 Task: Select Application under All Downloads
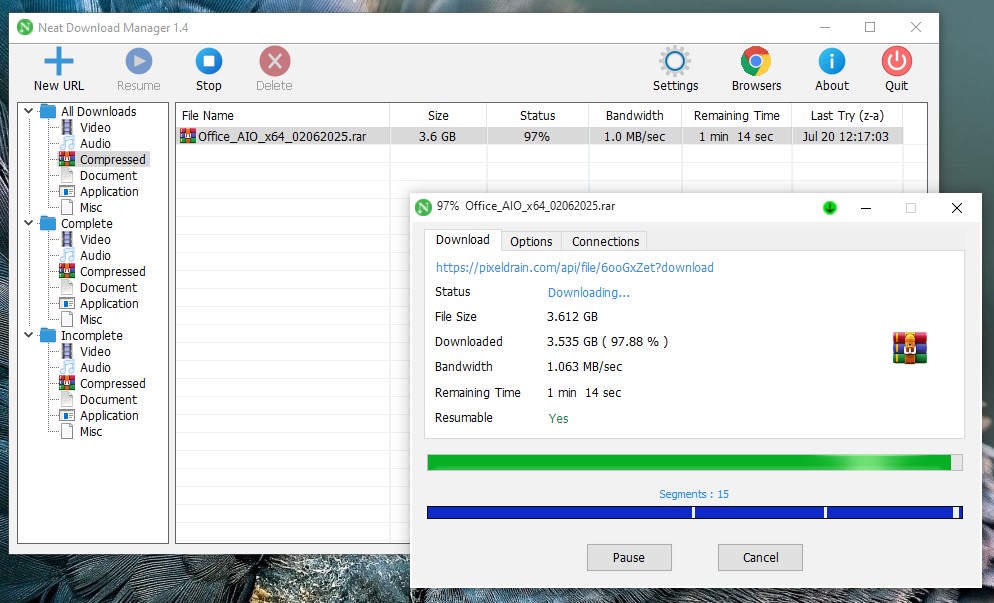pyautogui.click(x=109, y=191)
